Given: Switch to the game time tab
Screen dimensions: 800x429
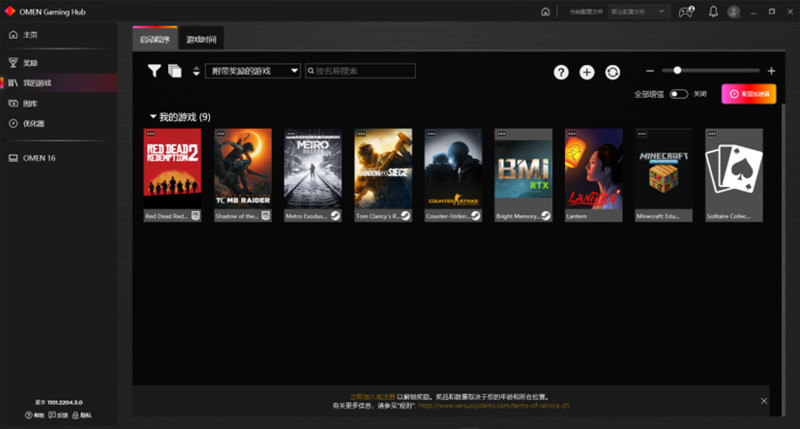Looking at the screenshot, I should click(x=201, y=39).
